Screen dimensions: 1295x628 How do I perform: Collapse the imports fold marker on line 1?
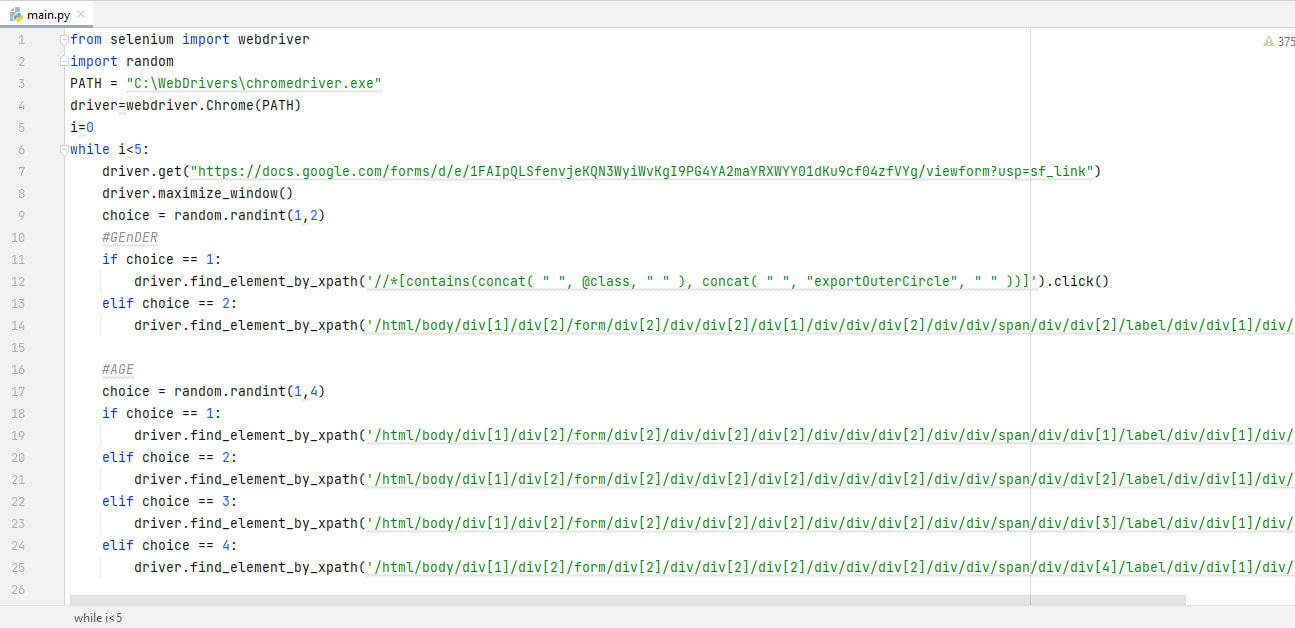coord(65,40)
